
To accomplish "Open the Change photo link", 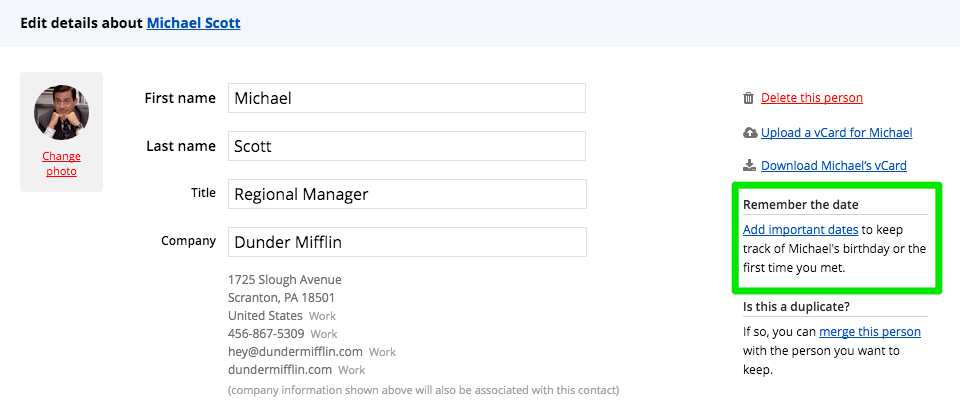I will [x=61, y=164].
